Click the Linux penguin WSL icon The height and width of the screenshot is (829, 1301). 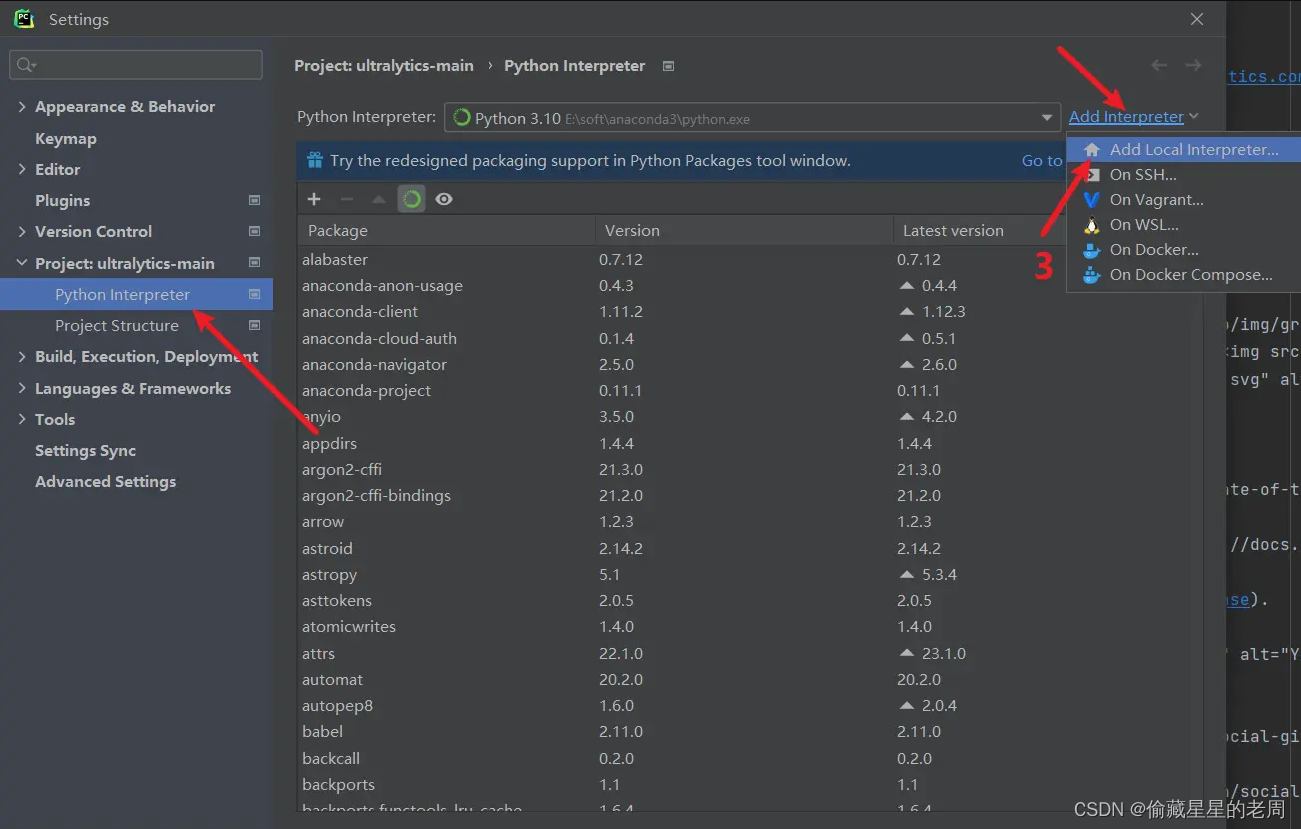1092,225
